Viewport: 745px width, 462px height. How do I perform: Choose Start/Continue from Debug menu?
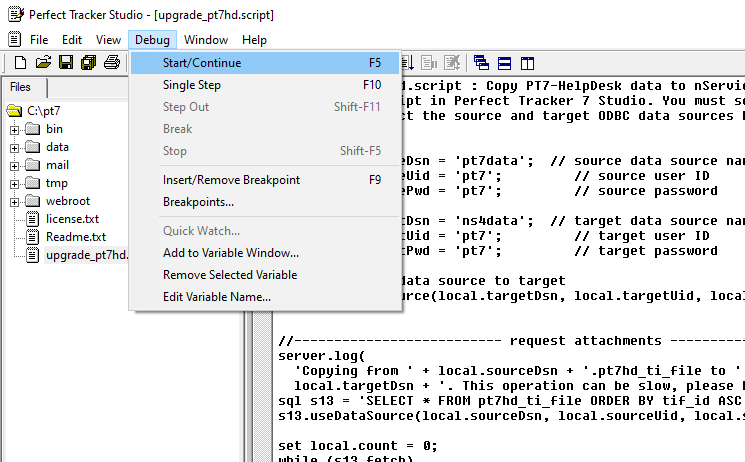point(265,63)
